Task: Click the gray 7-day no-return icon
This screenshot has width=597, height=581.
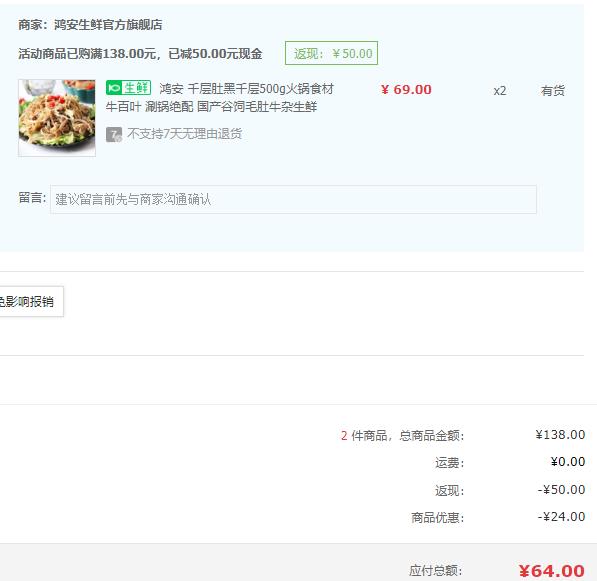Action: click(x=114, y=134)
